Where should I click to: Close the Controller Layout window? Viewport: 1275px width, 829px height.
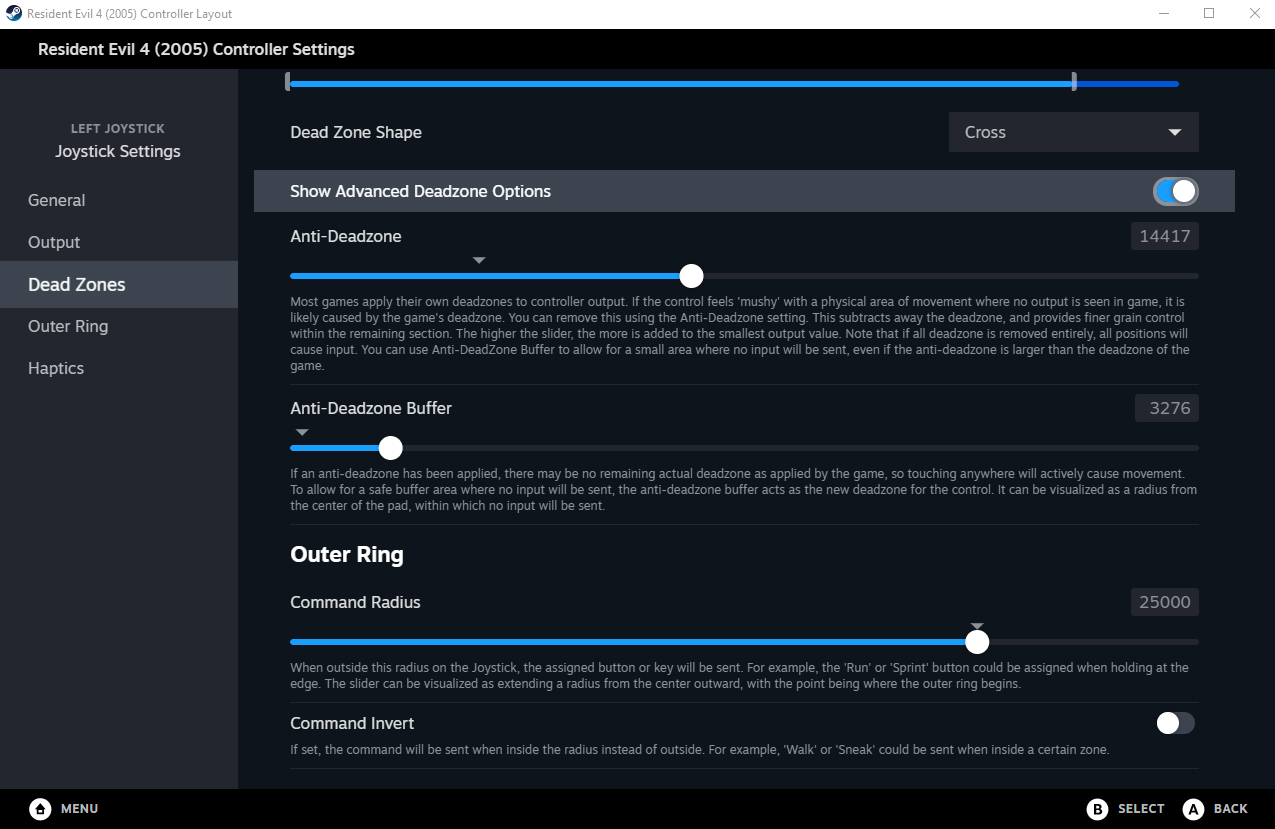point(1254,14)
